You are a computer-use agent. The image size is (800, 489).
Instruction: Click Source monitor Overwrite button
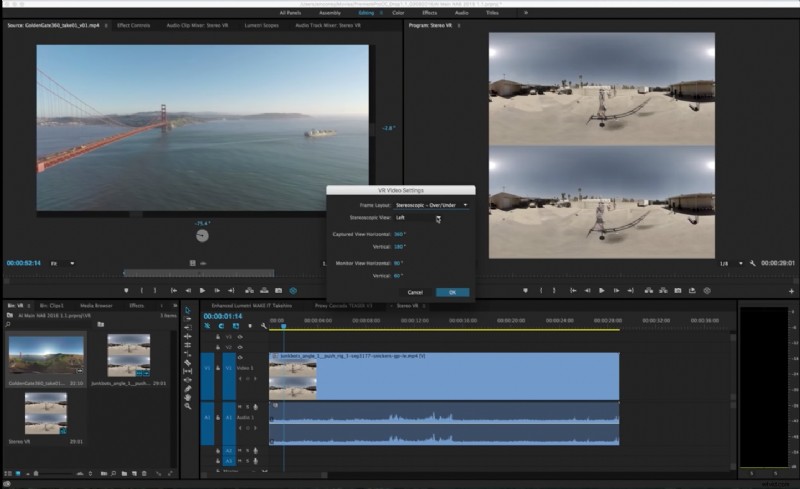coord(264,290)
